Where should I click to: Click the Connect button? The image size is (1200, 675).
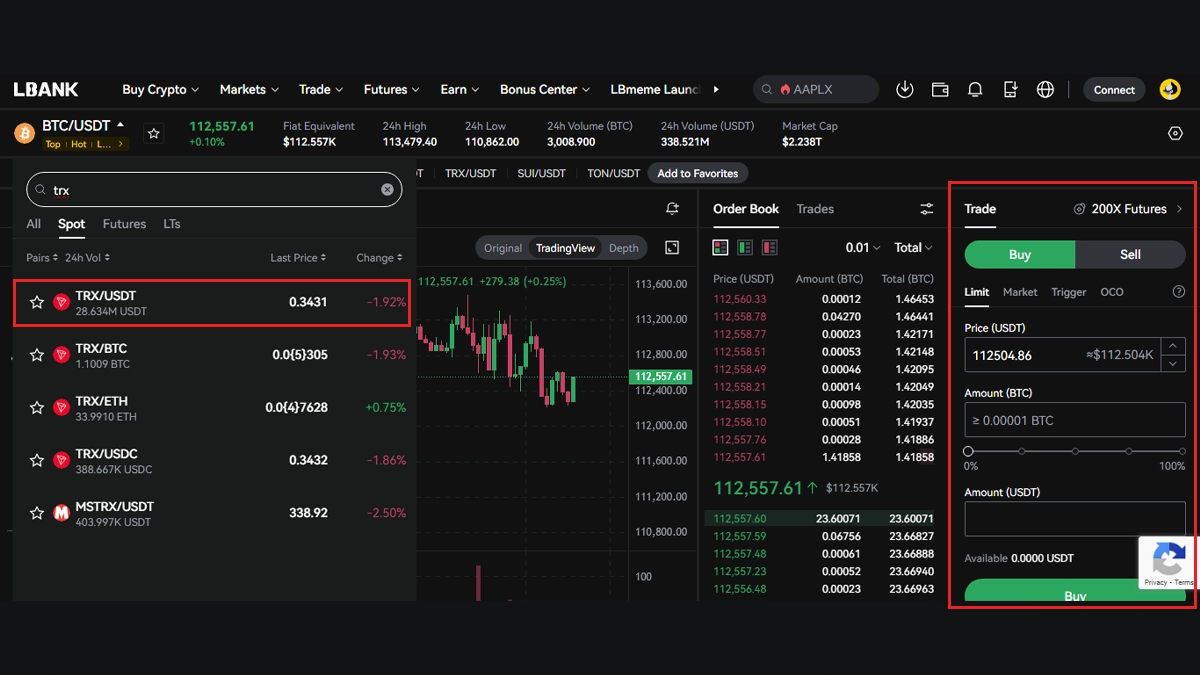point(1114,89)
